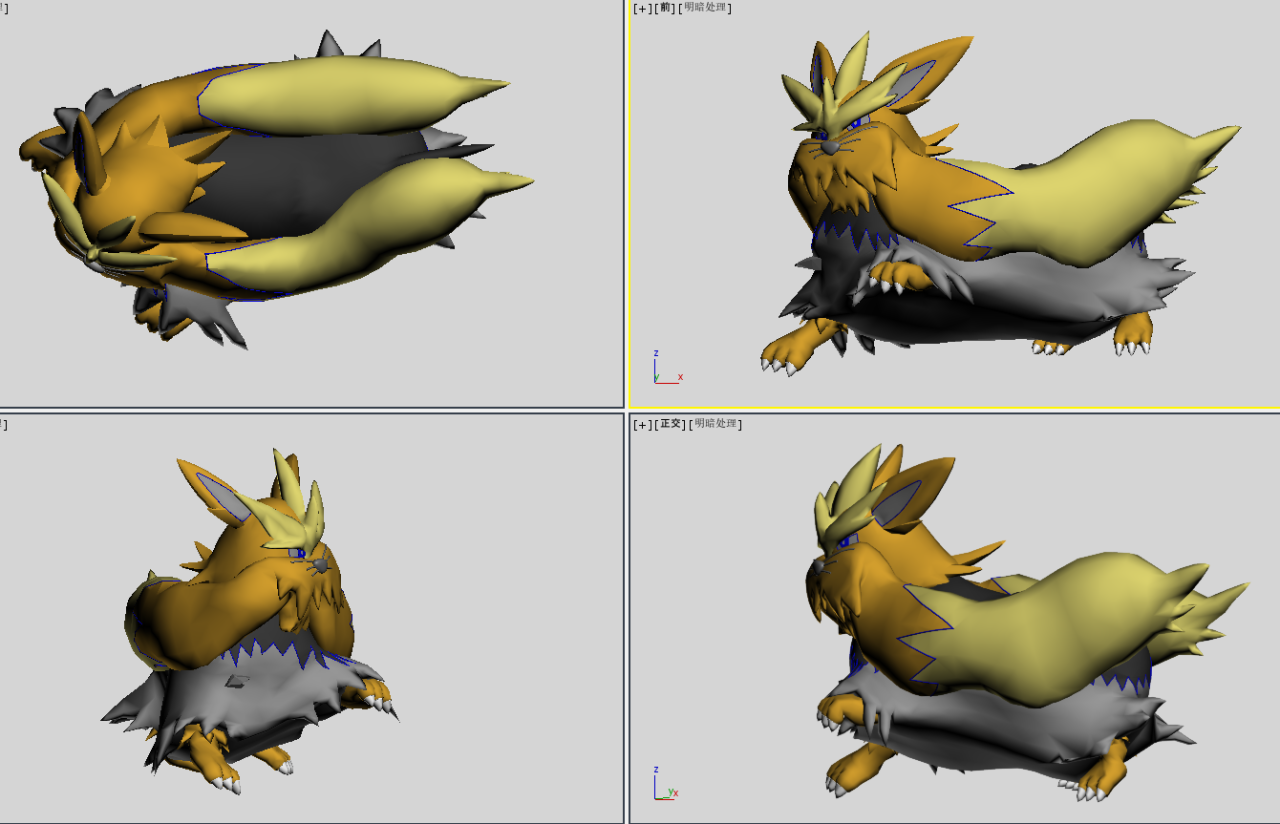Click the axis gizmo in the 正交 viewport
1280x824 pixels.
coord(664,783)
